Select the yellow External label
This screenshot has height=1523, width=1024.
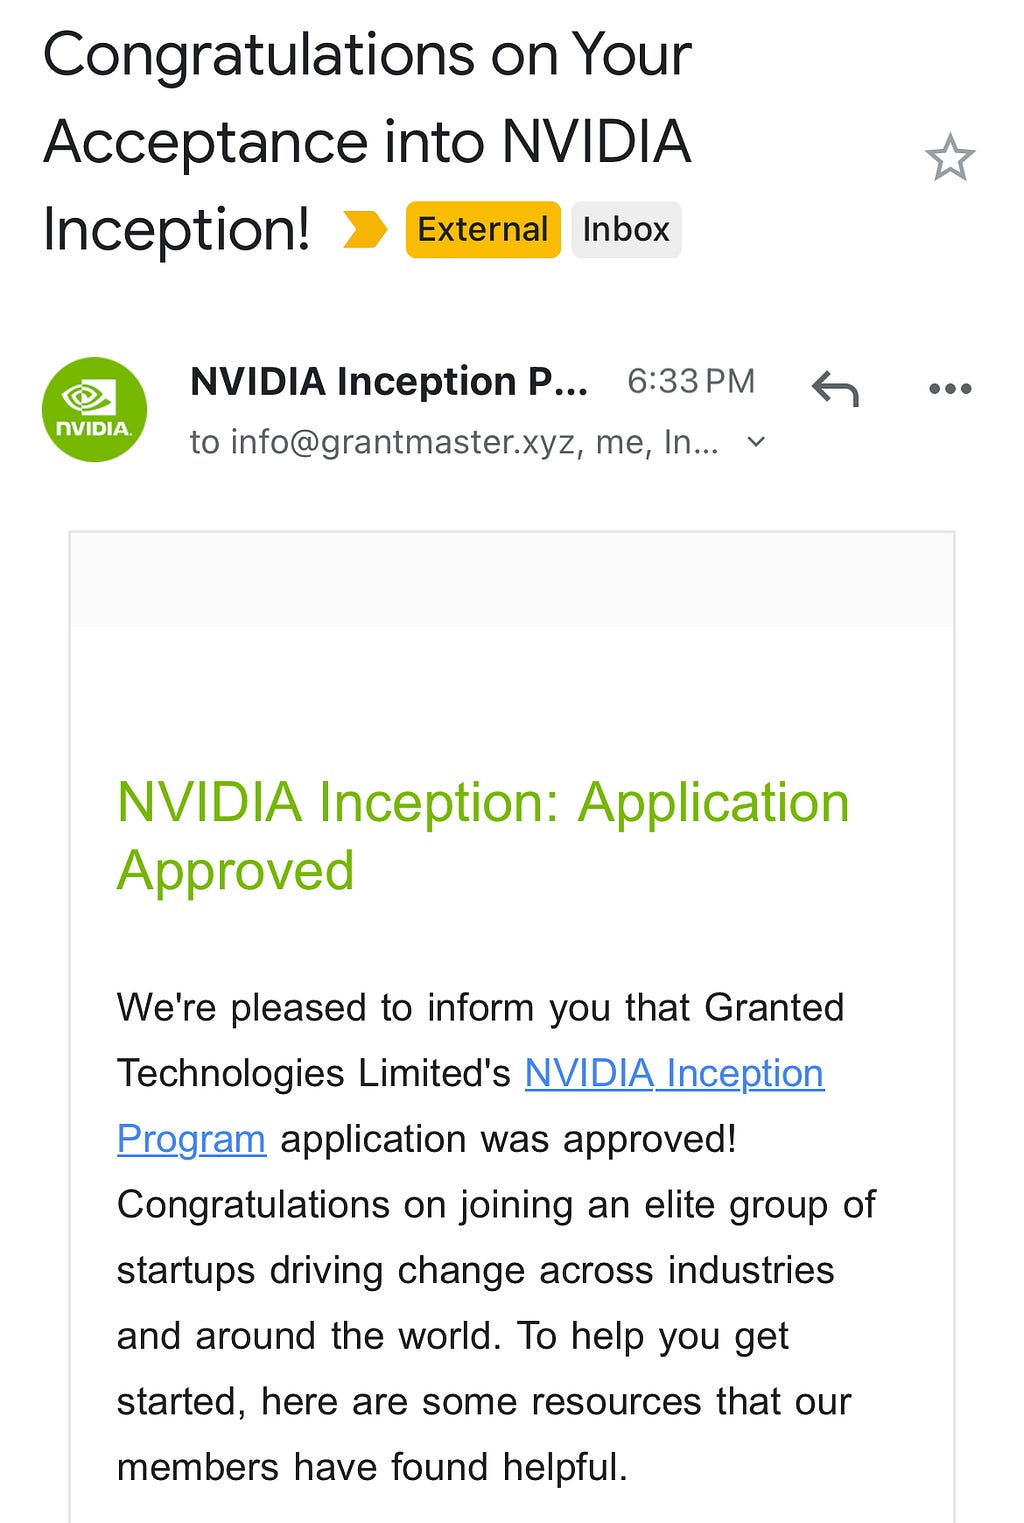click(483, 229)
